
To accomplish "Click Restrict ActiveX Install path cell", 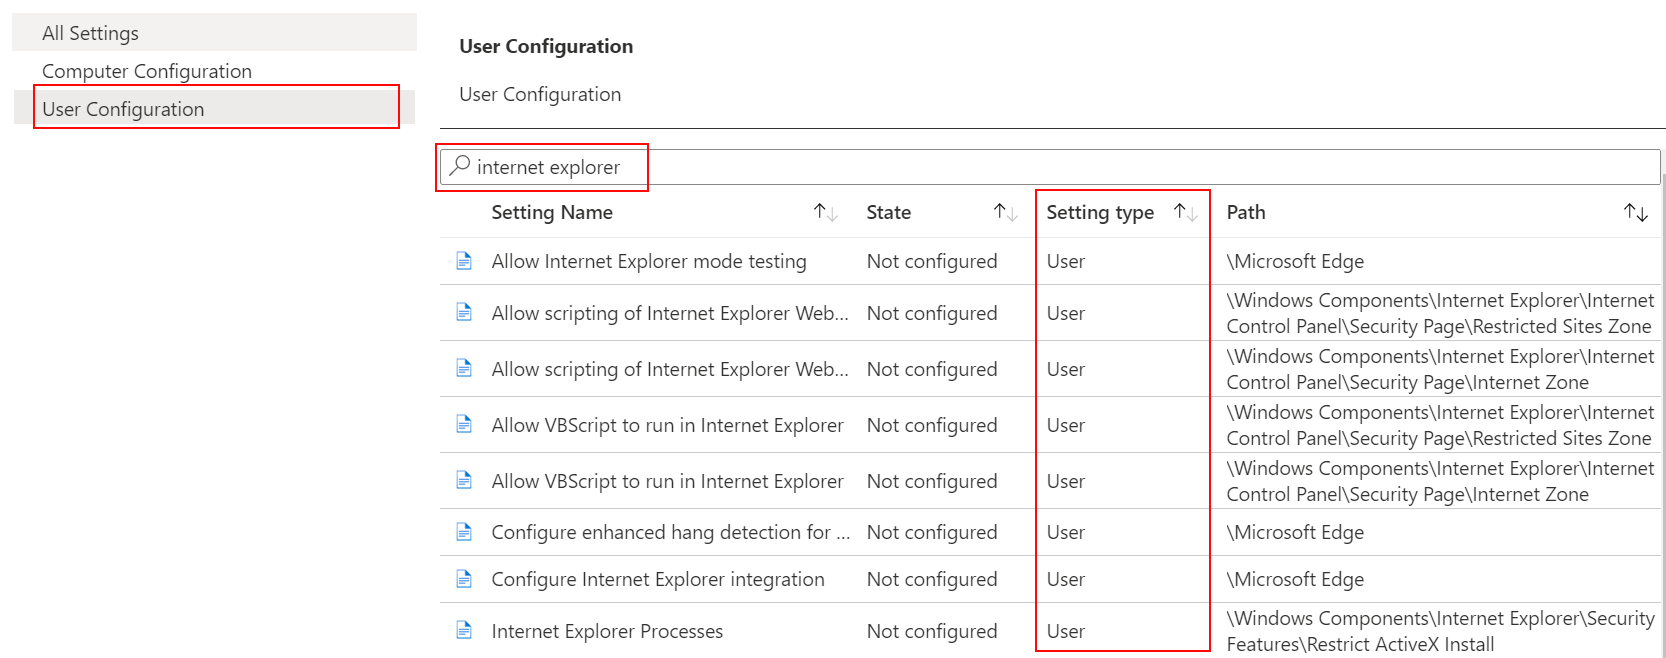I will [x=1440, y=631].
